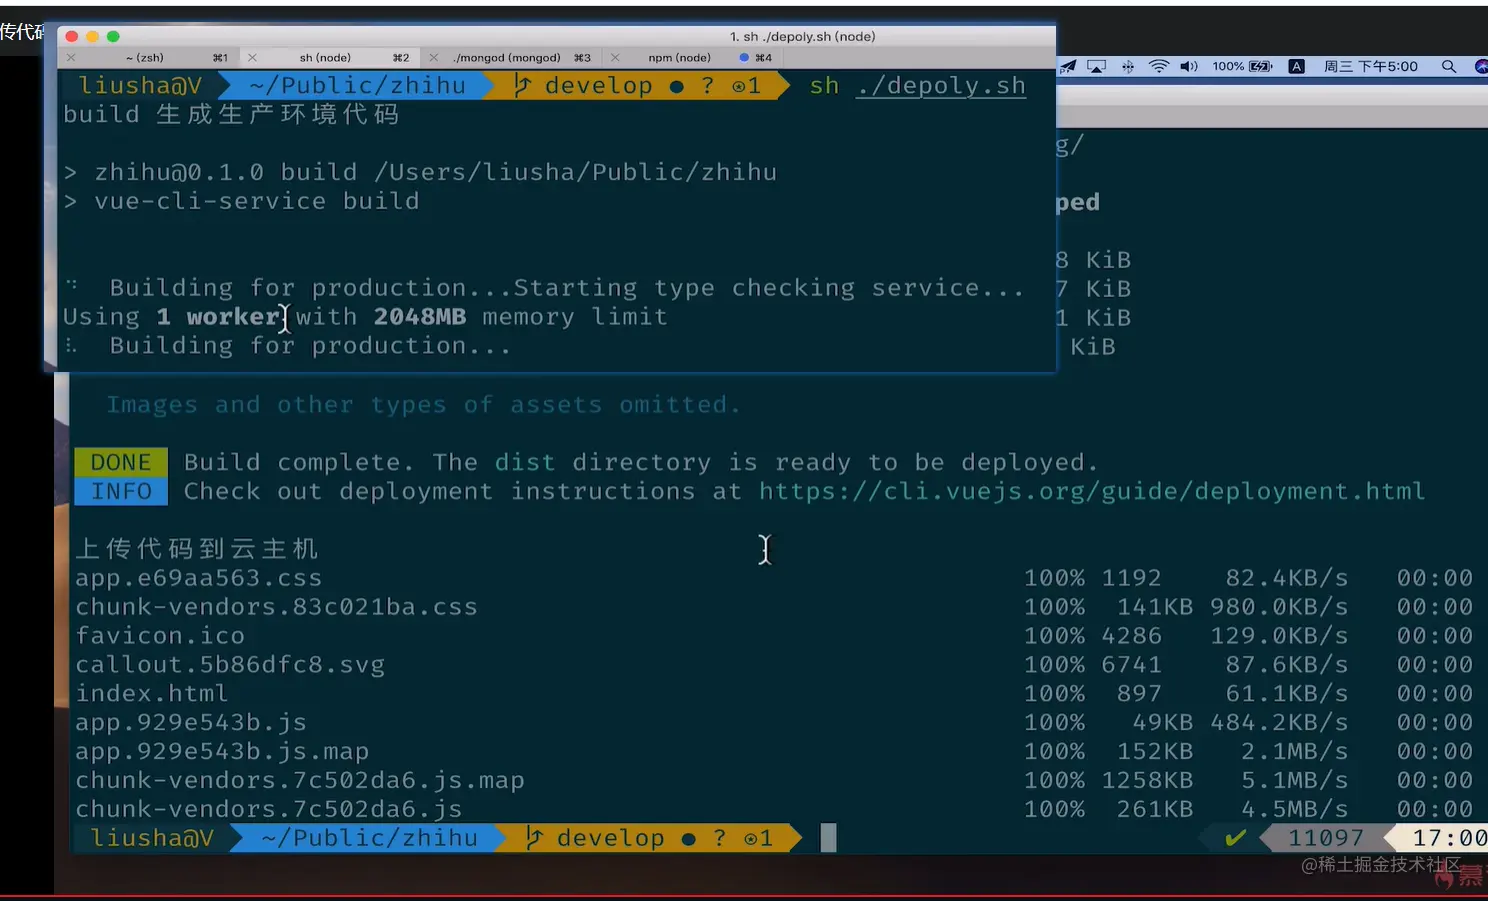Viewport: 1488px width, 901px height.
Task: Click the 11097 segment in bottom prompt
Action: click(x=1325, y=838)
